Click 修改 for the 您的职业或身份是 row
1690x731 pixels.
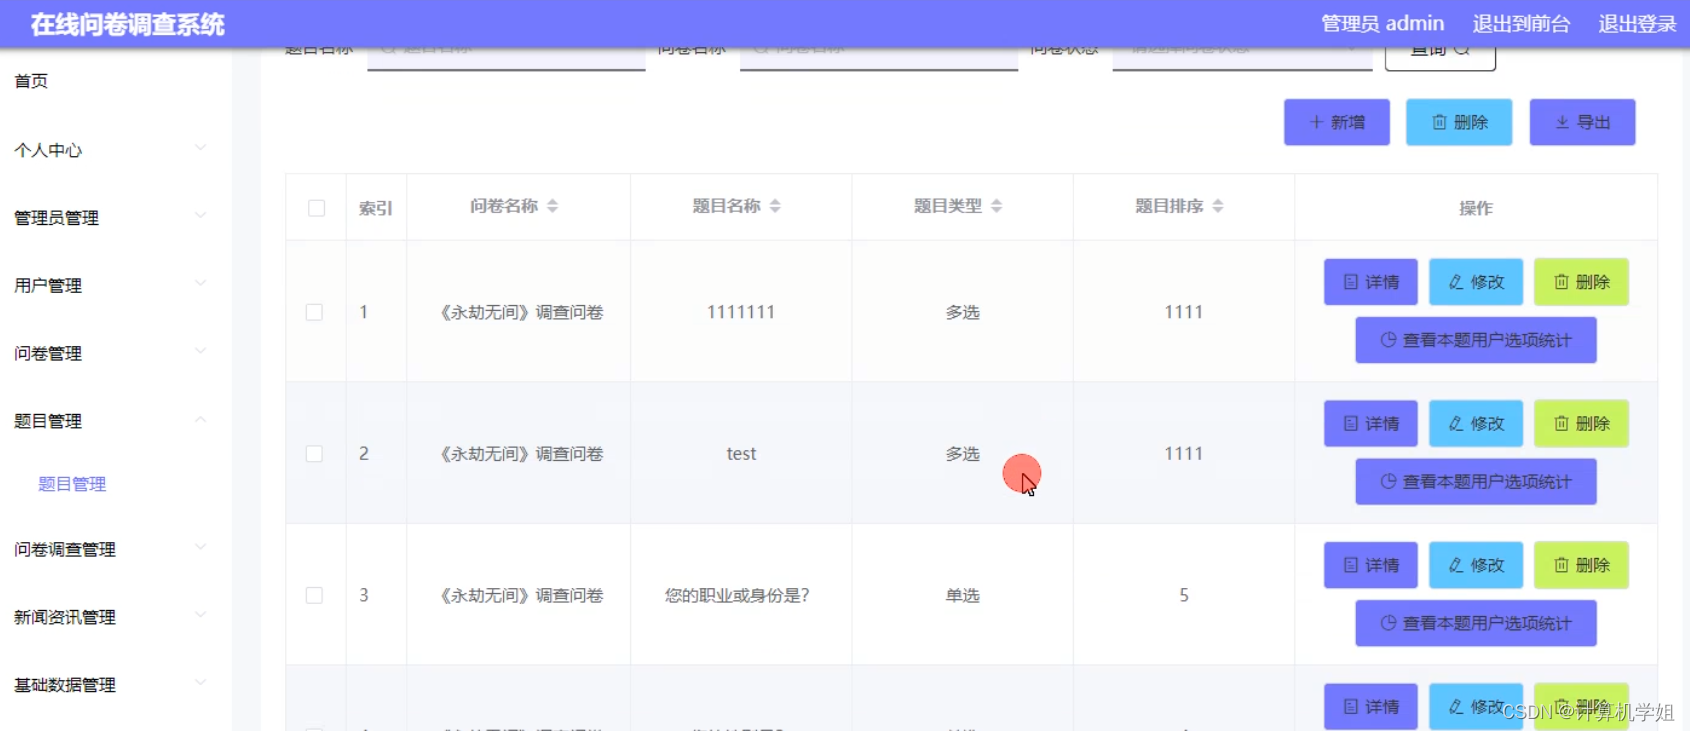pyautogui.click(x=1476, y=565)
